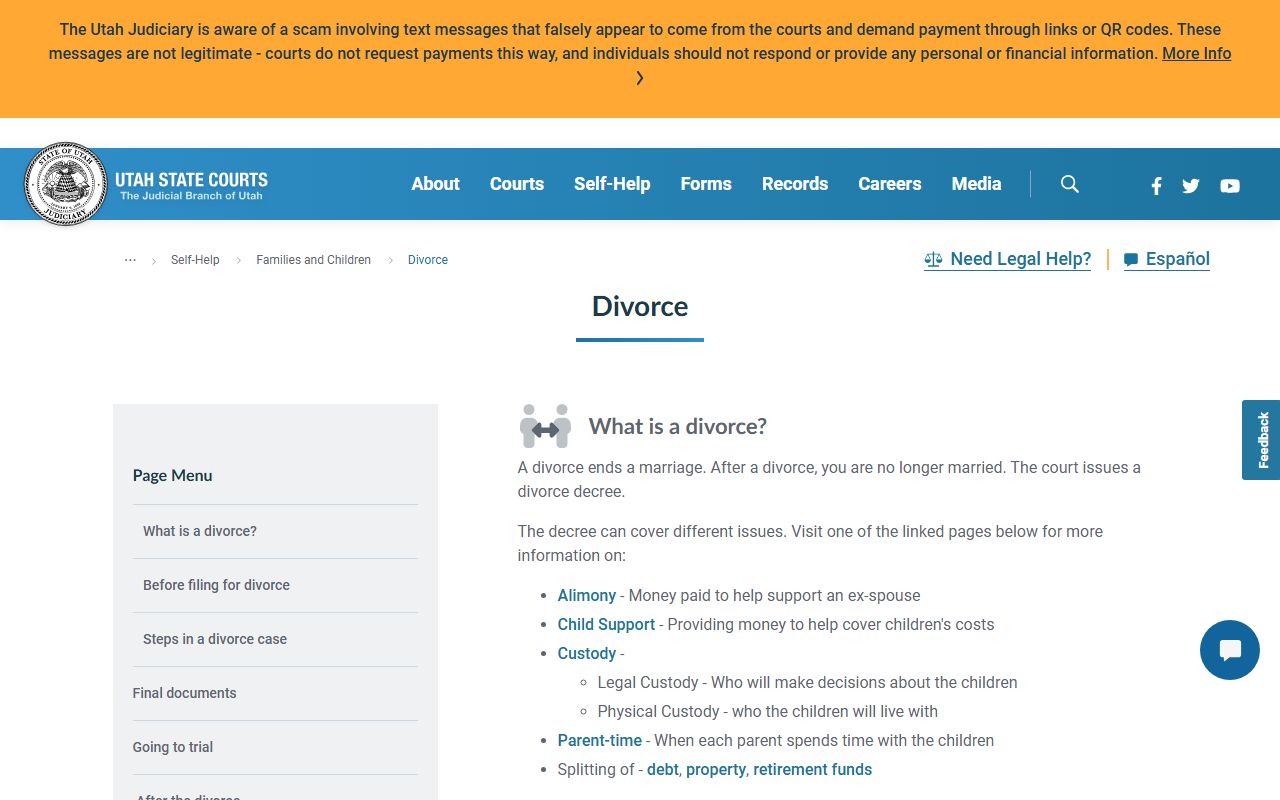Image resolution: width=1280 pixels, height=800 pixels.
Task: Open the Forms menu
Action: pos(706,184)
